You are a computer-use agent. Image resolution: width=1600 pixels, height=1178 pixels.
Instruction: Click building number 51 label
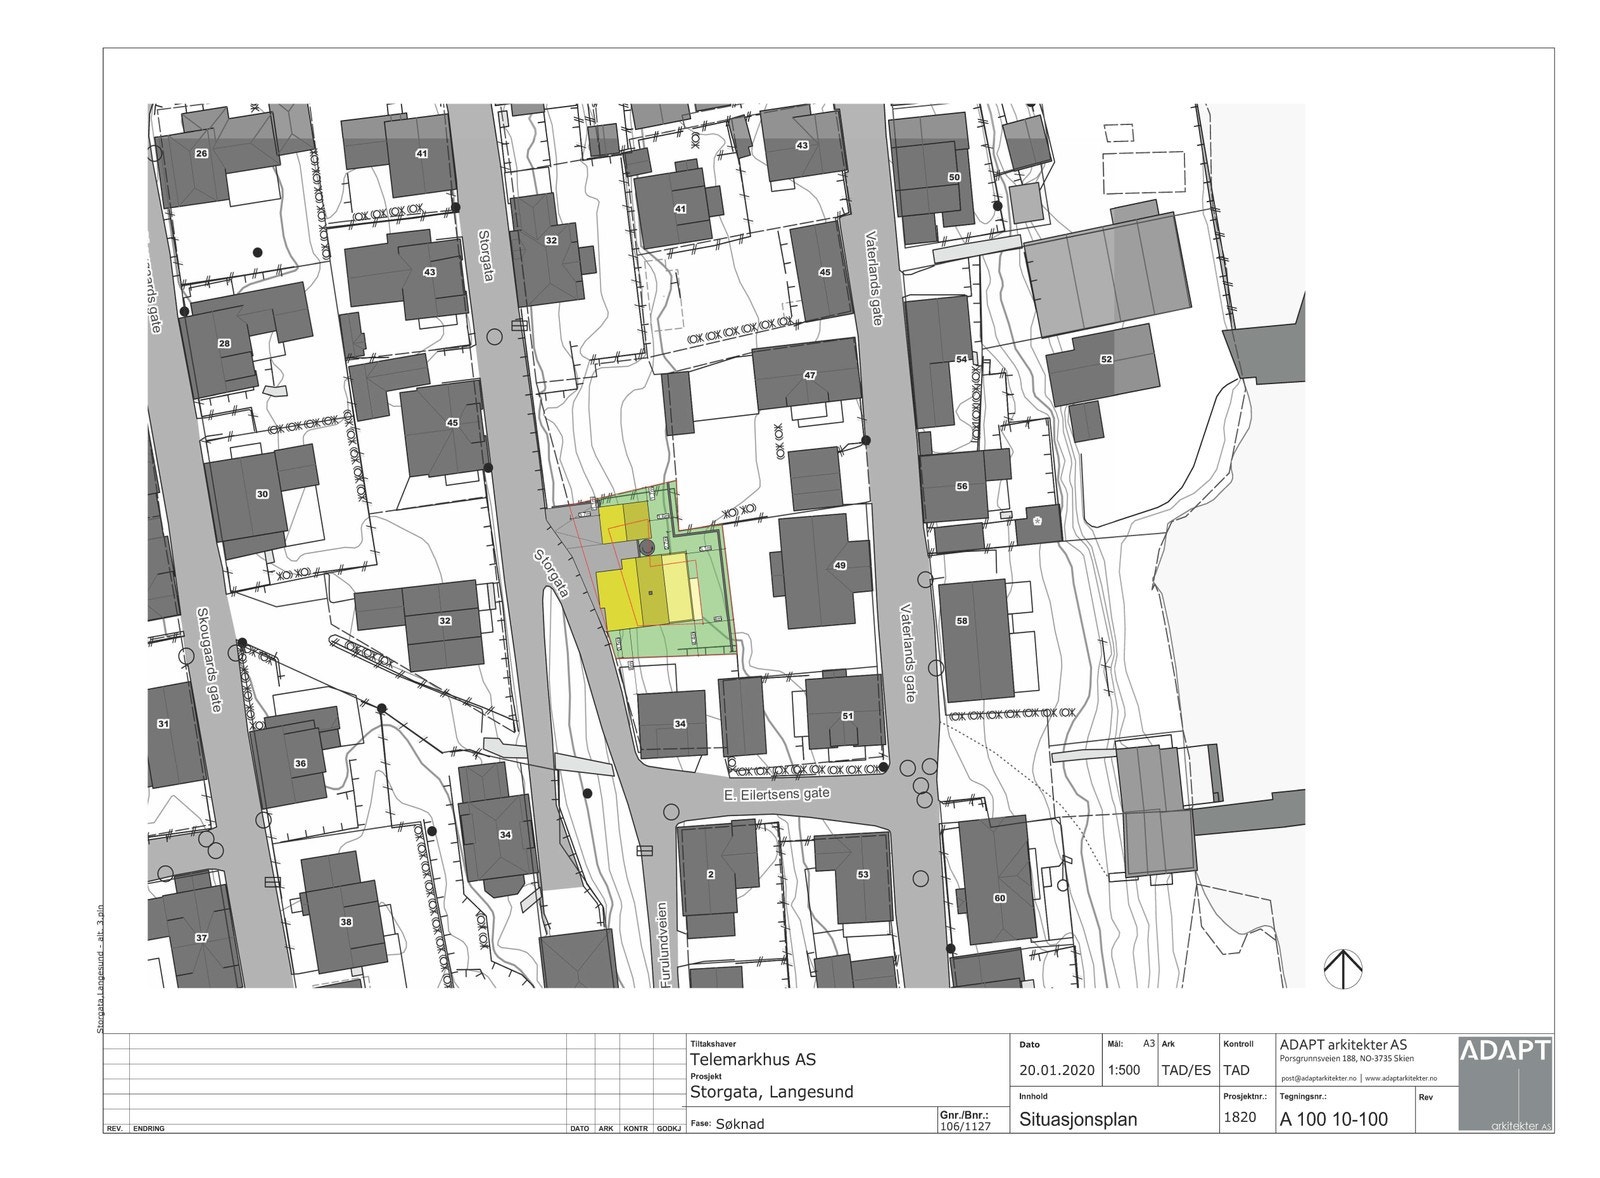[x=847, y=715]
